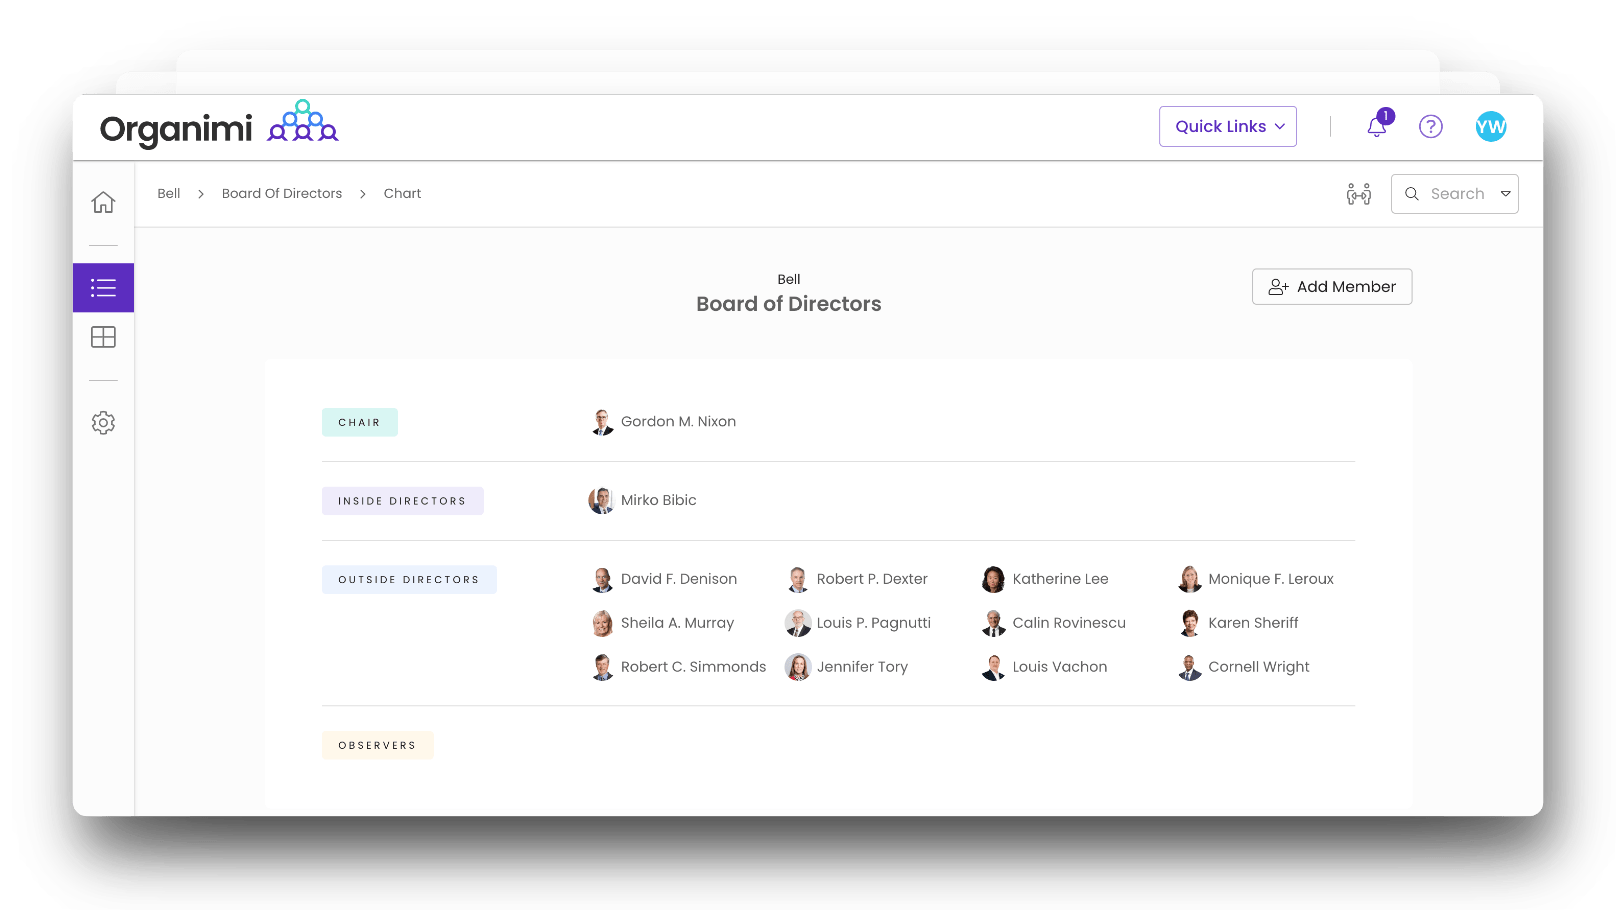Click the INSIDE DIRECTORS tag
1616x910 pixels.
point(403,501)
